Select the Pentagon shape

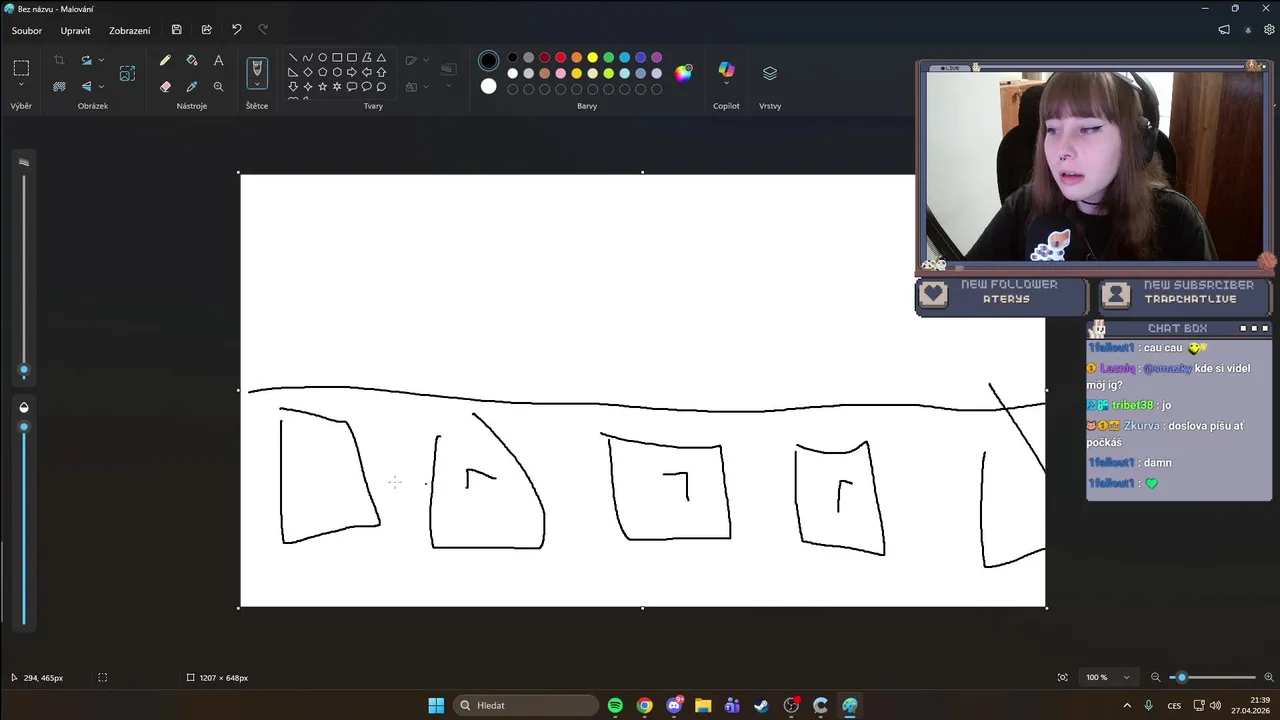coord(322,72)
